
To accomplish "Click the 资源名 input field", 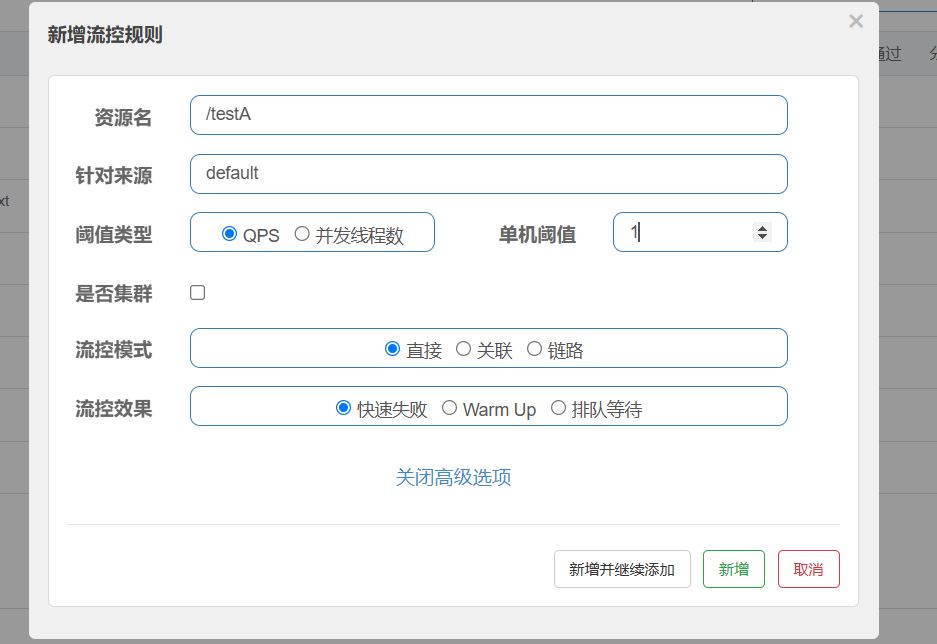I will pos(488,115).
